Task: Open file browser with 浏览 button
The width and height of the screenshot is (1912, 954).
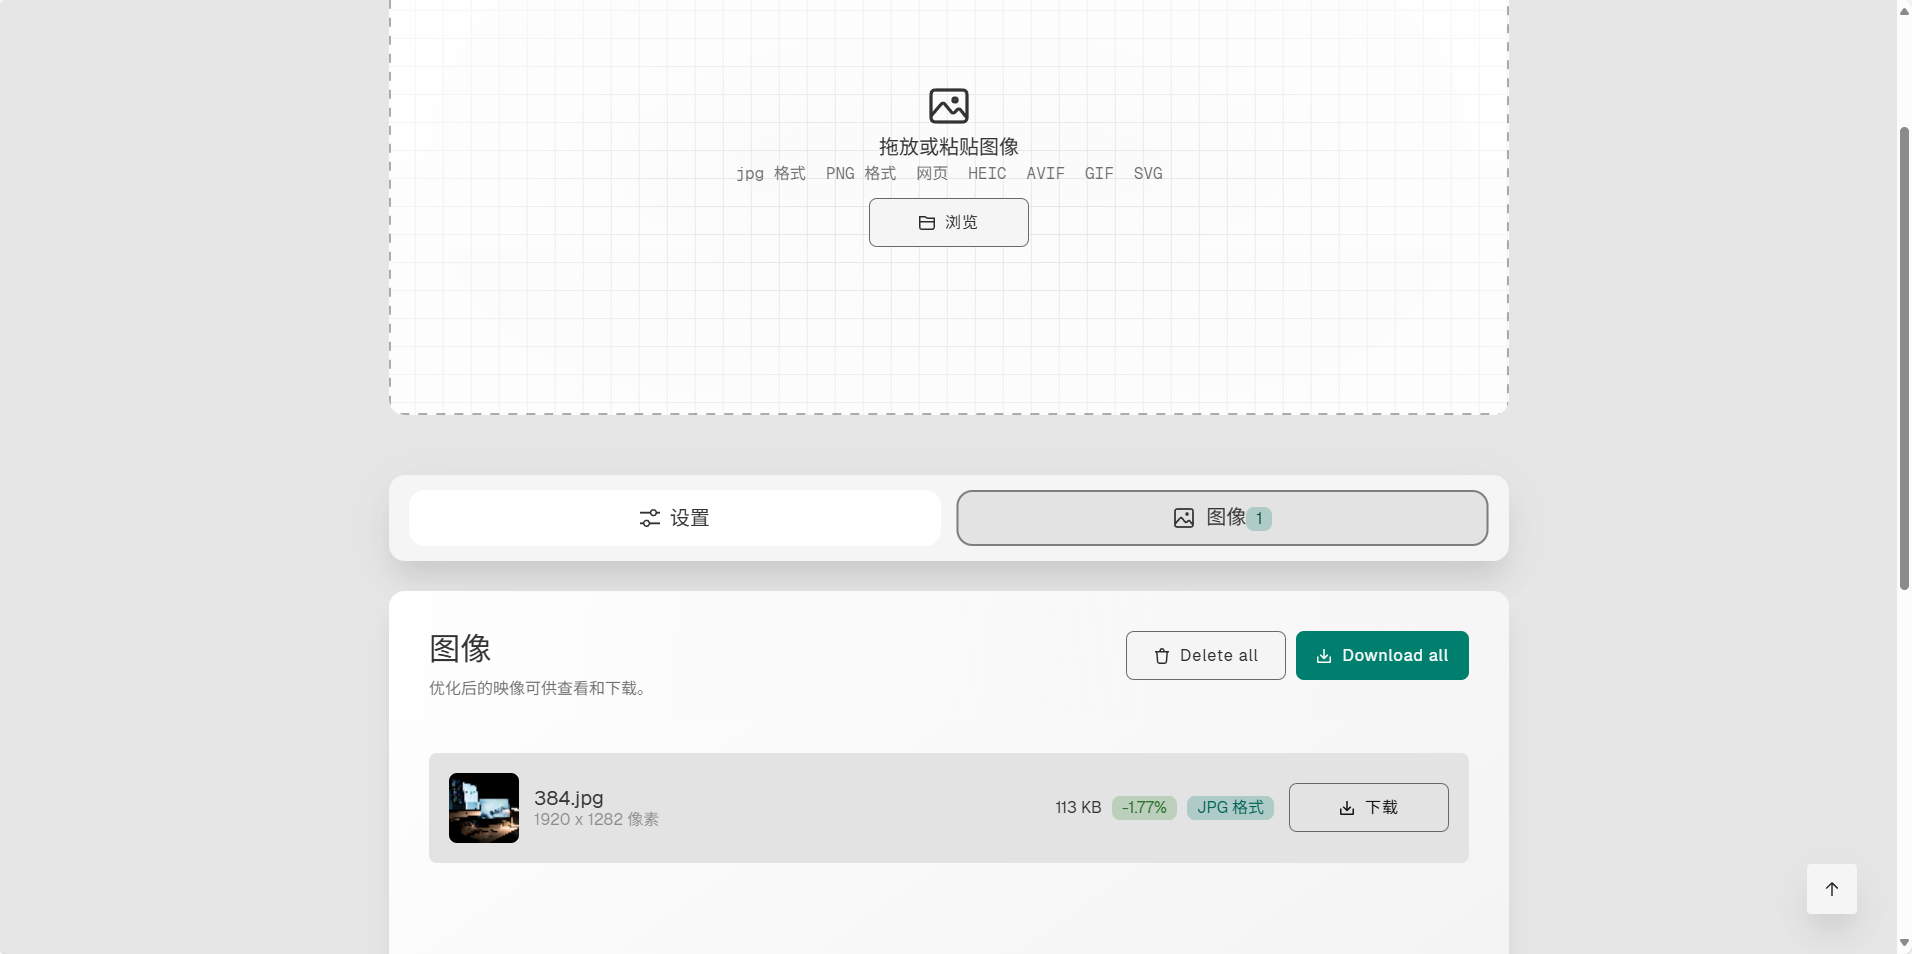Action: 948,222
